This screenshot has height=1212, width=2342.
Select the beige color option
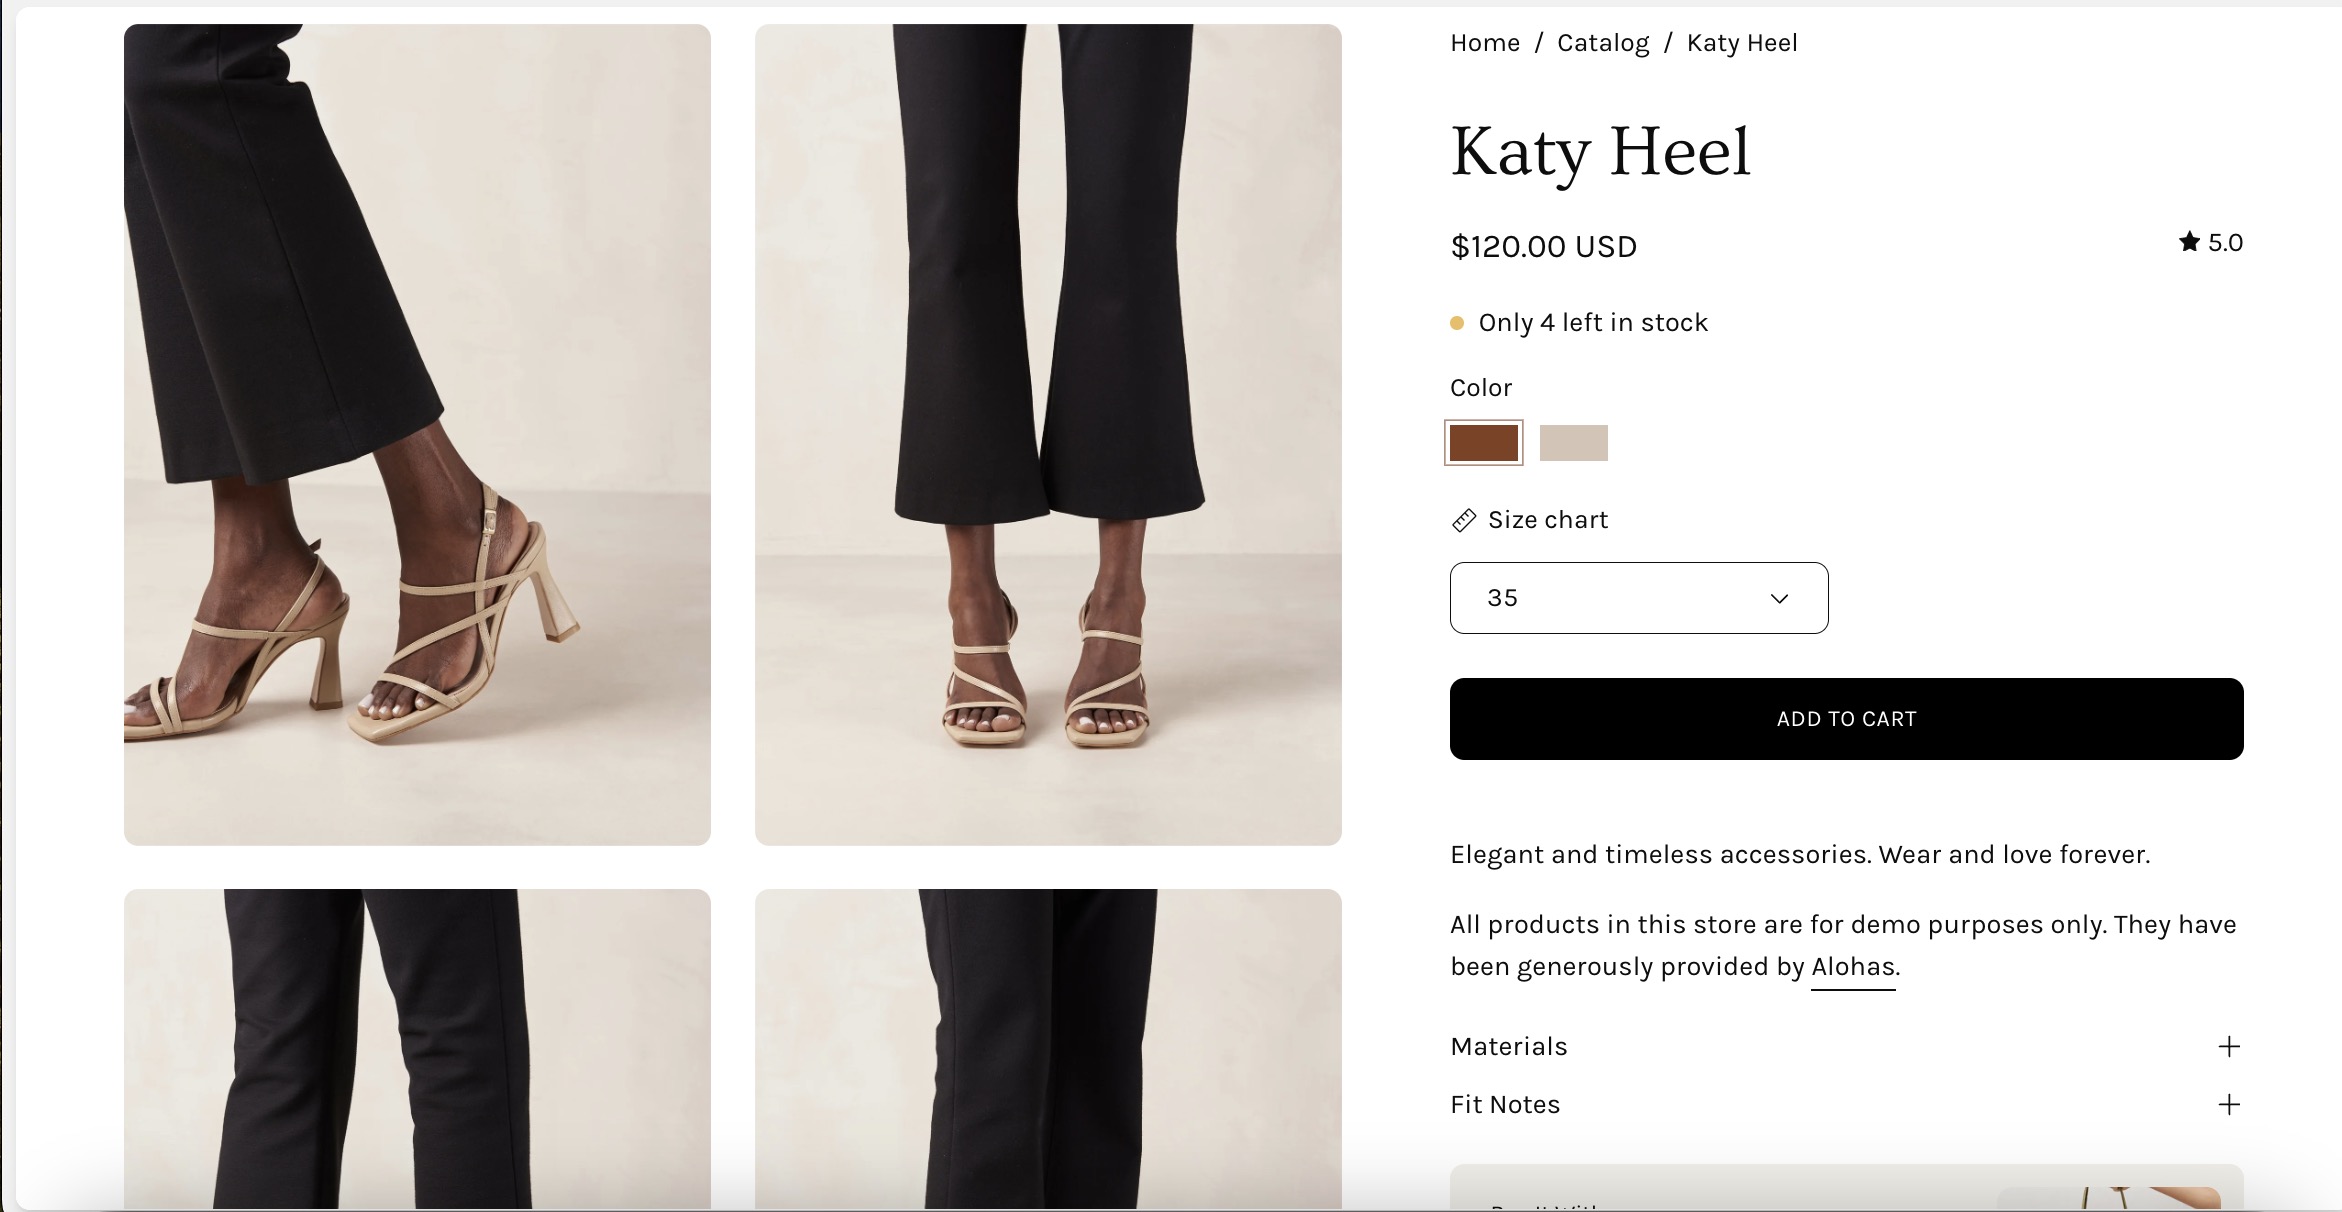point(1573,443)
